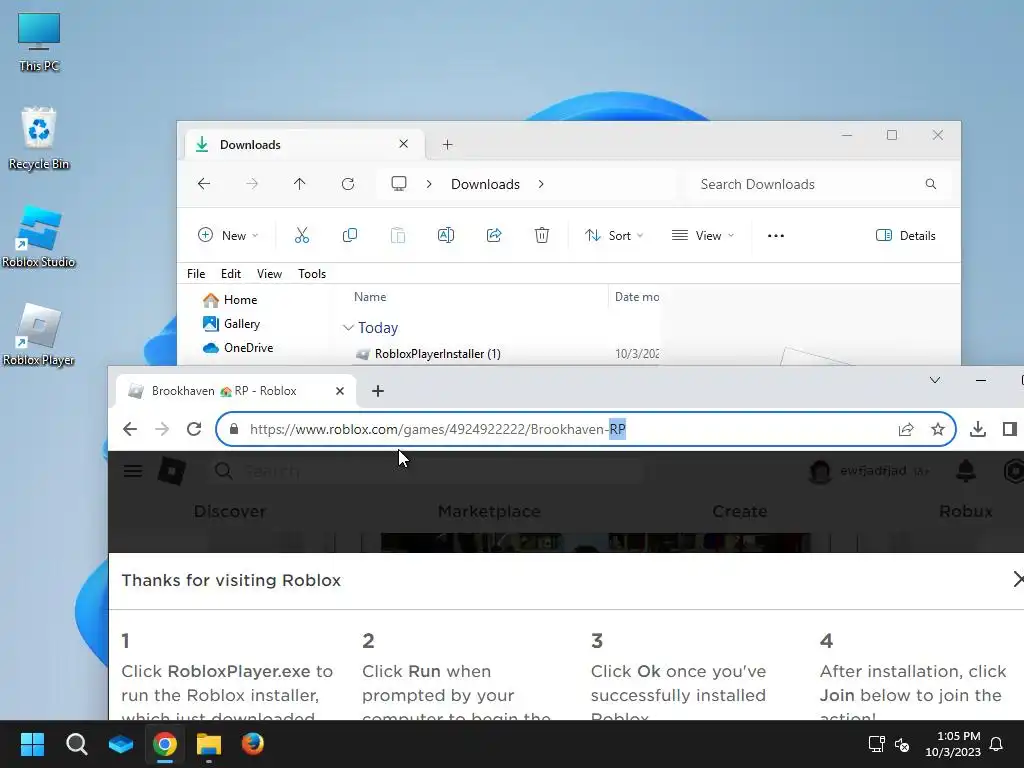Open This PC desktop icon

tap(39, 41)
